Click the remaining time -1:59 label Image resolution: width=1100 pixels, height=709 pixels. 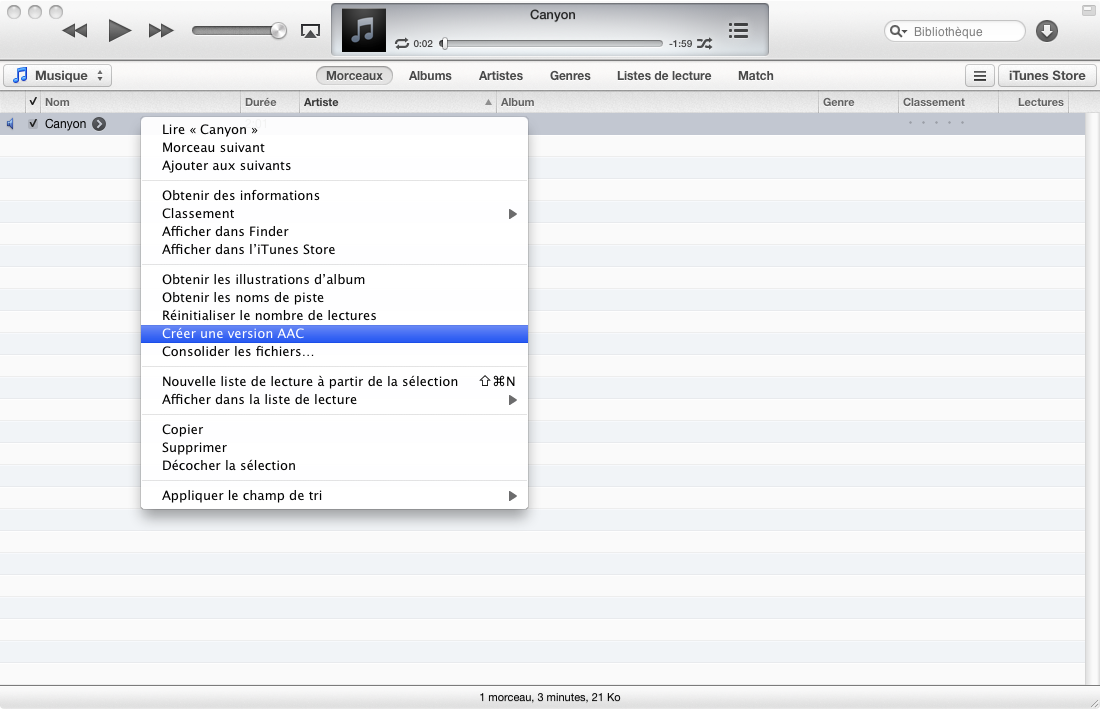click(680, 43)
